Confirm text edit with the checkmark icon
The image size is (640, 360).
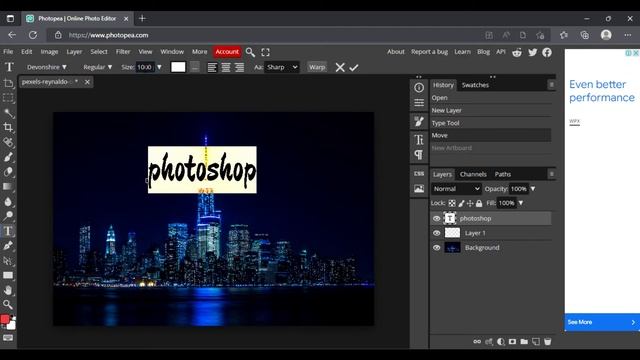coord(354,67)
